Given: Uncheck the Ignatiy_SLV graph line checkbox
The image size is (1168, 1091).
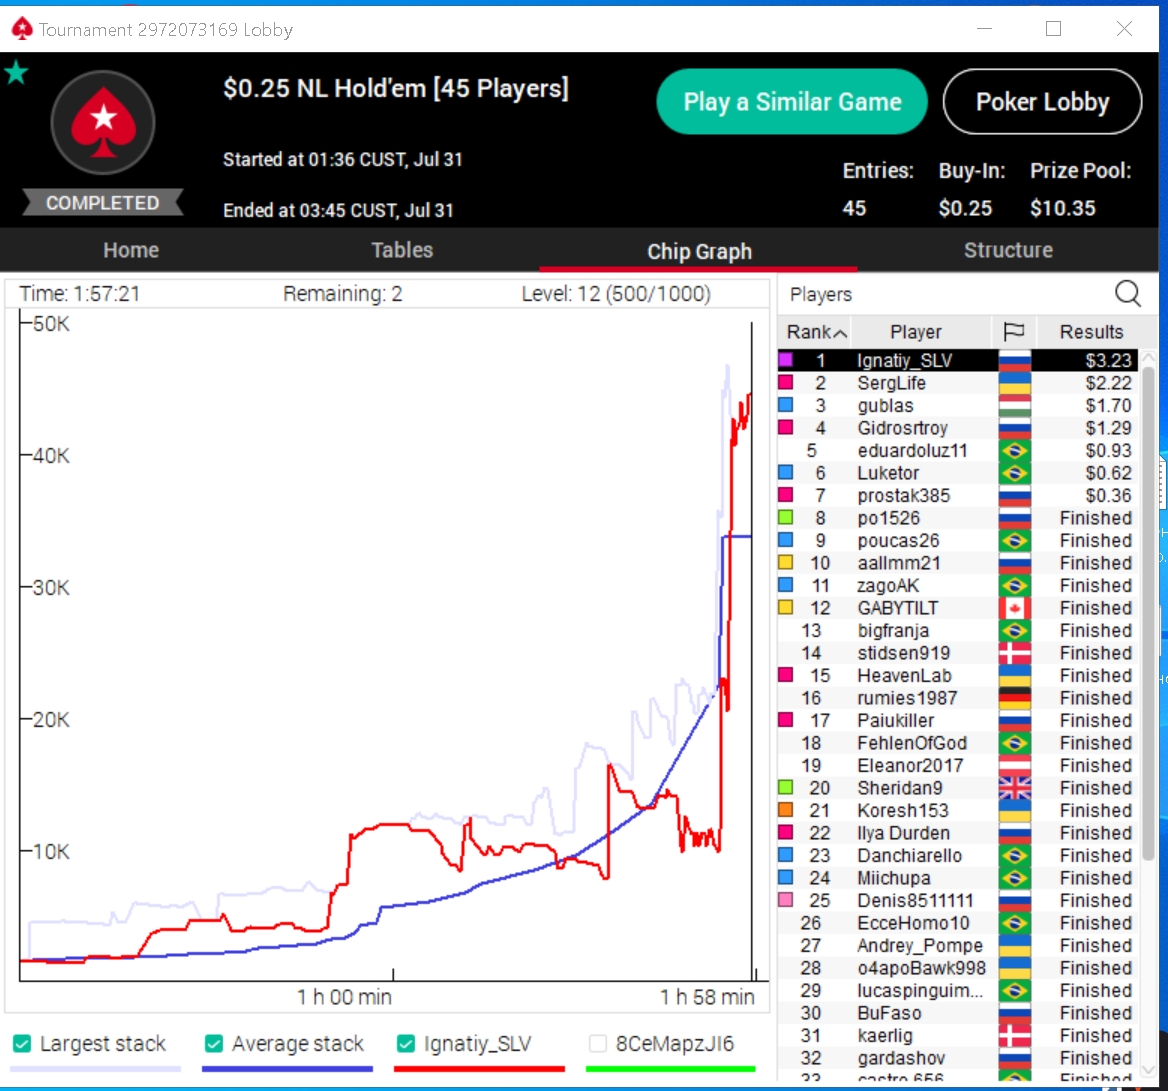Looking at the screenshot, I should 406,1043.
